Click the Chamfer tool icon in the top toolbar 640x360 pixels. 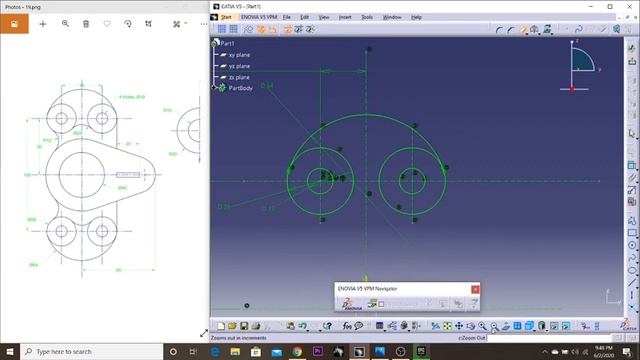pos(511,29)
